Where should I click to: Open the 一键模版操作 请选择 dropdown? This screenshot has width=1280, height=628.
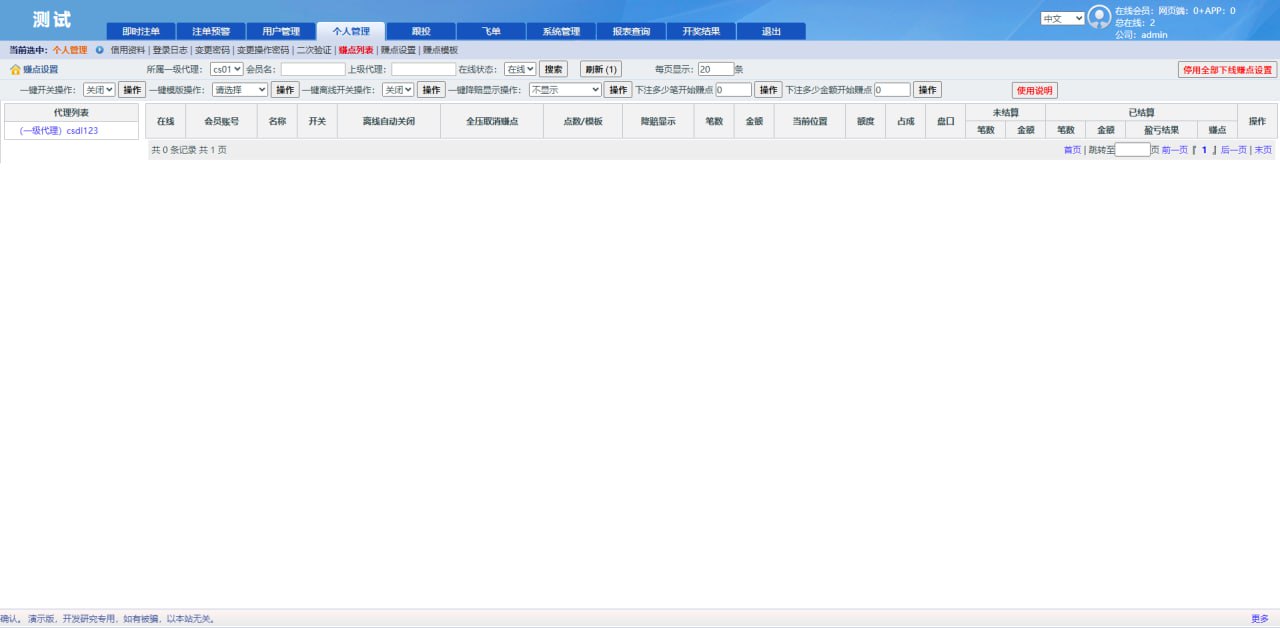(x=240, y=90)
